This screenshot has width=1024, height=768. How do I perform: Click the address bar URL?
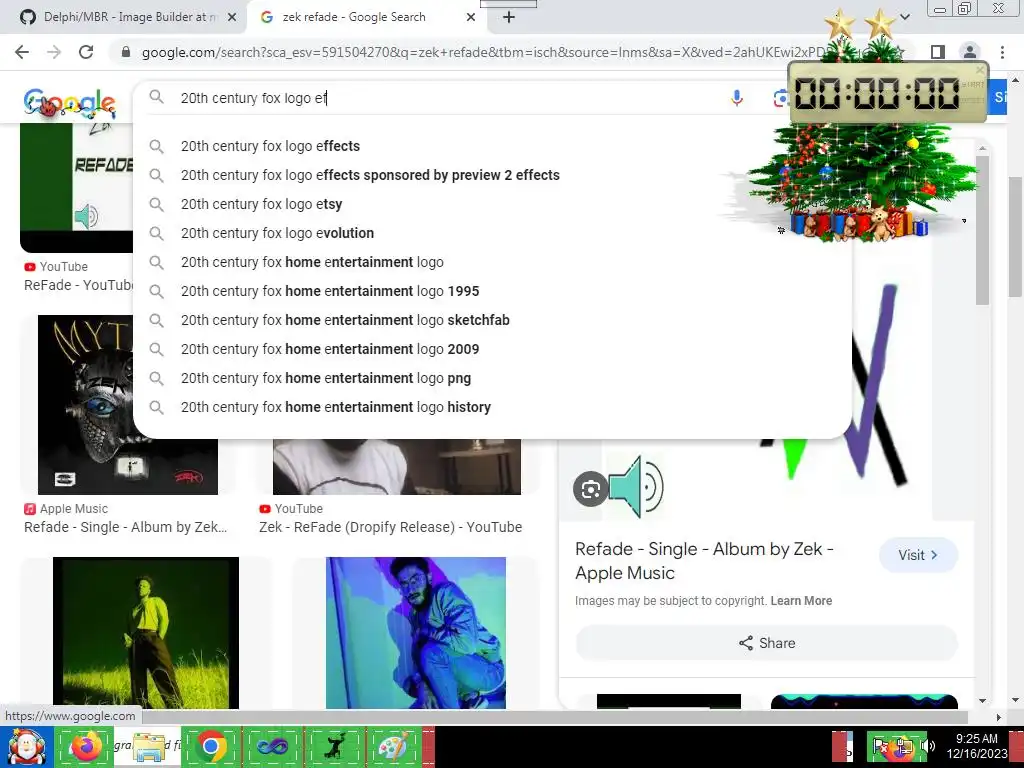(x=483, y=52)
